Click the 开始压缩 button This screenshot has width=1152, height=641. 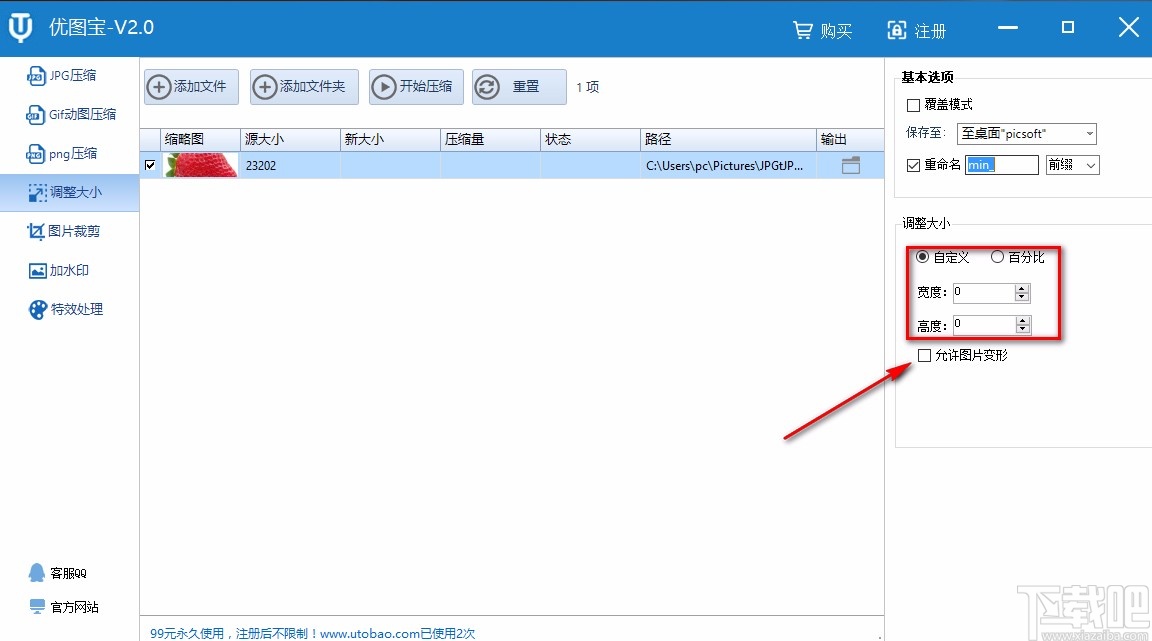pyautogui.click(x=415, y=87)
